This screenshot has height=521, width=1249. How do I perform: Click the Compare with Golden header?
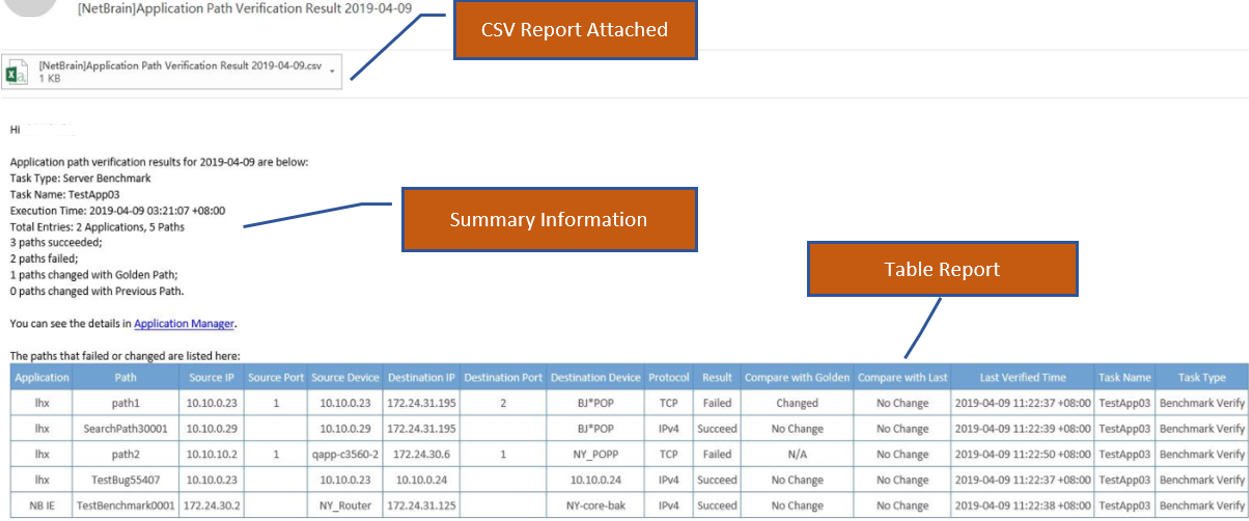click(797, 378)
